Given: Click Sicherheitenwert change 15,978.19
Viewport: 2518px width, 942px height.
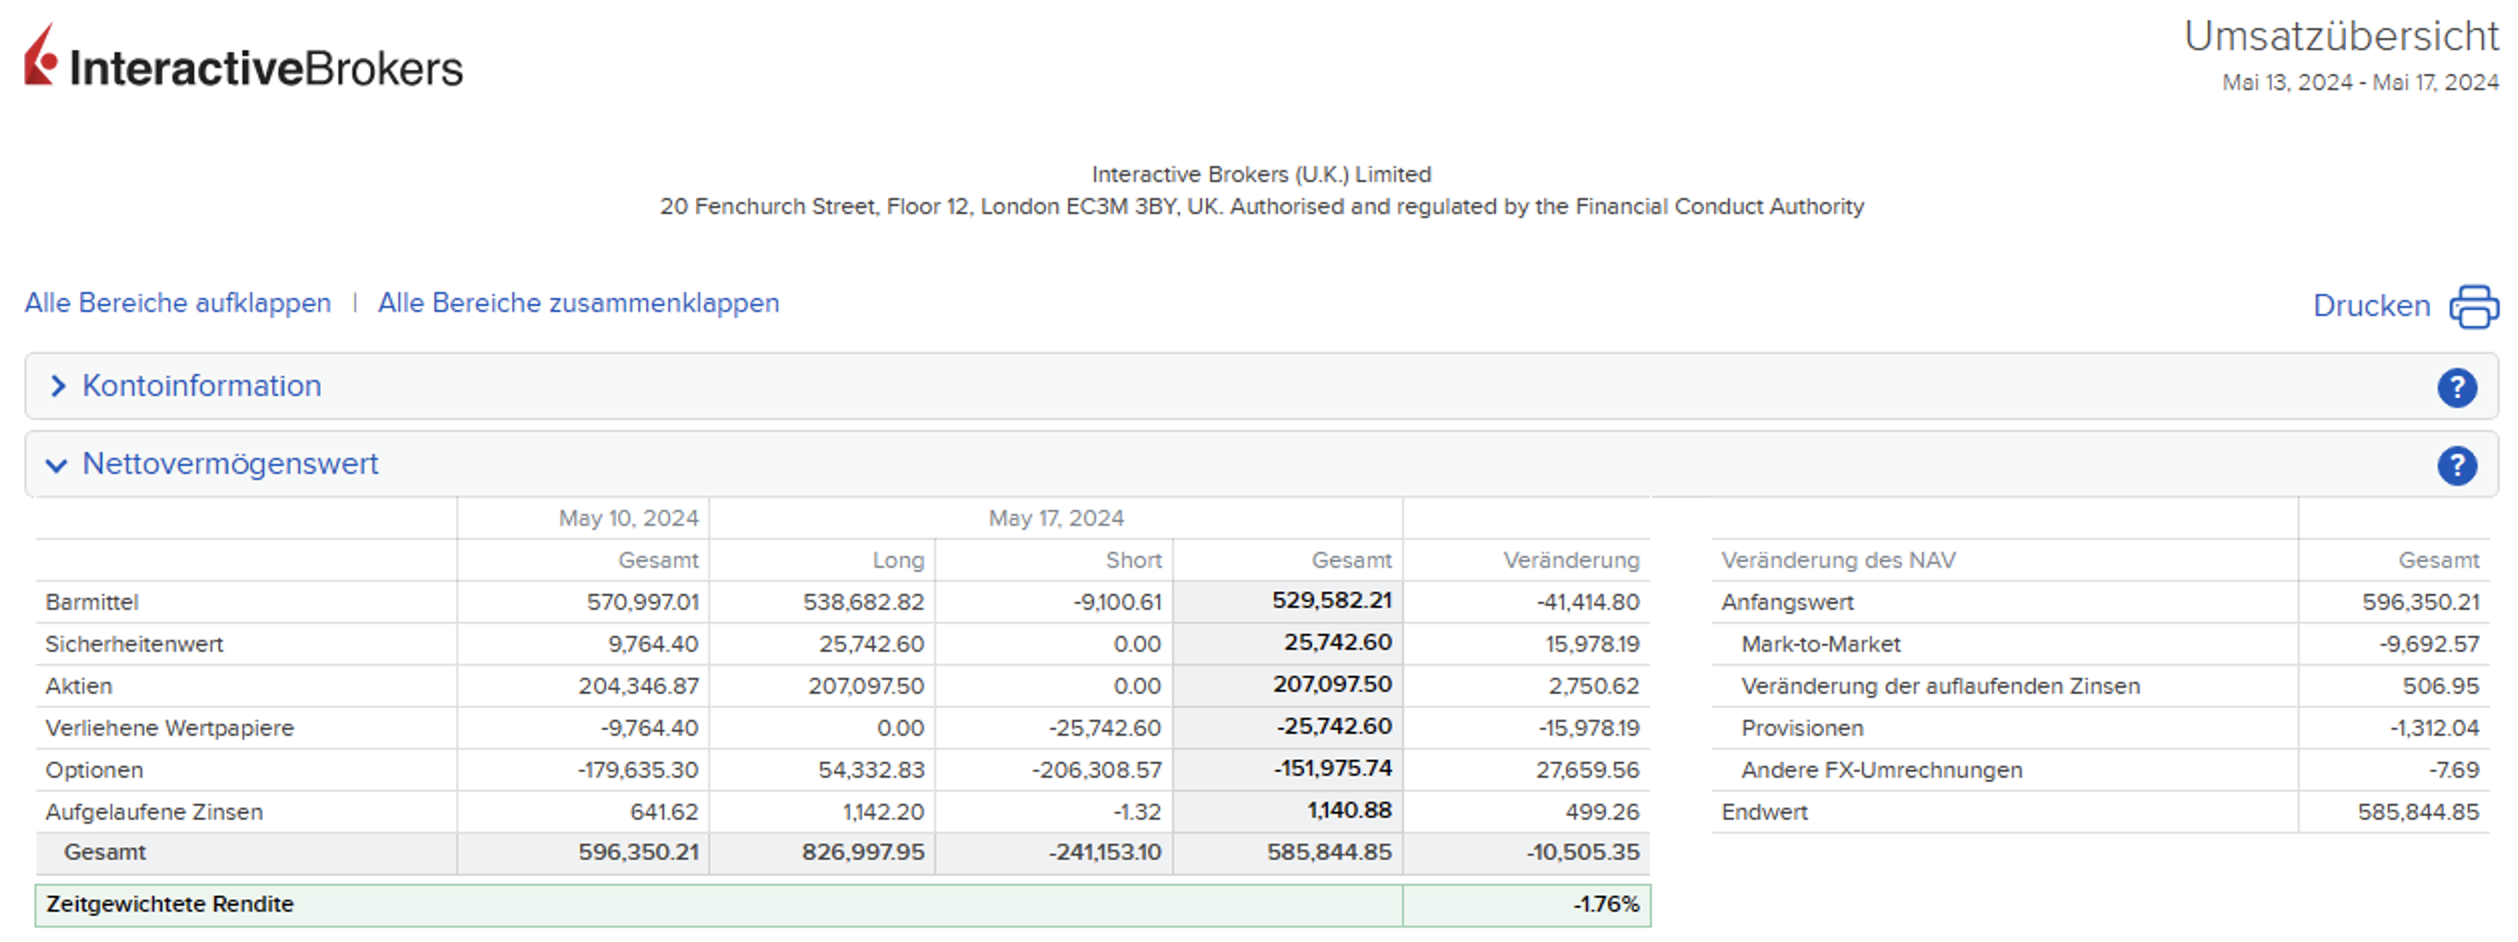Looking at the screenshot, I should tap(1592, 644).
